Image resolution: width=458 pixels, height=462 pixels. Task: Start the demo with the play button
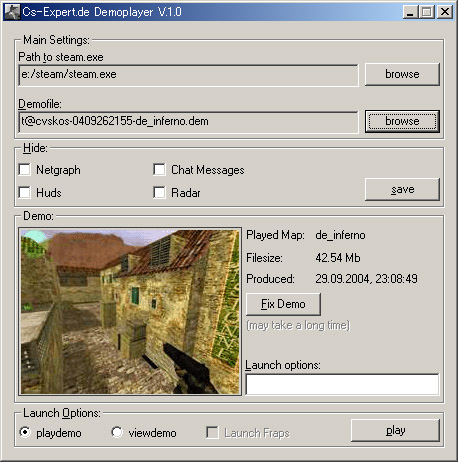[x=395, y=430]
